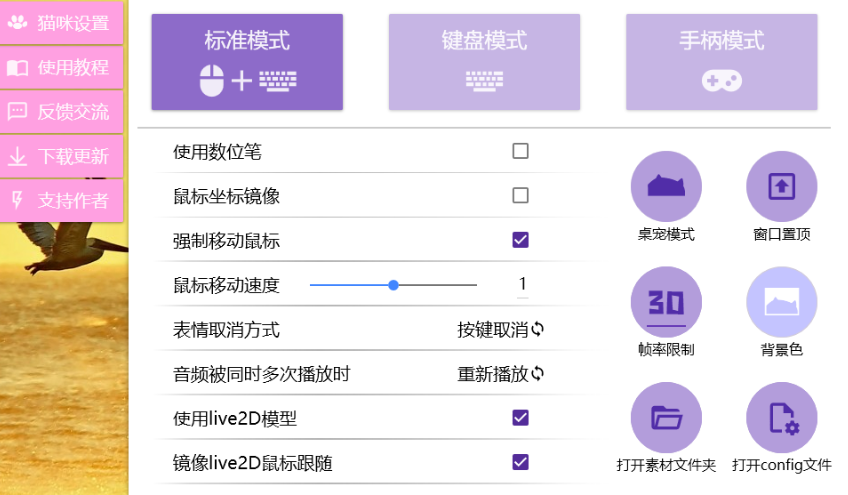Select the 手柄模式 gamepad mode card

(721, 62)
